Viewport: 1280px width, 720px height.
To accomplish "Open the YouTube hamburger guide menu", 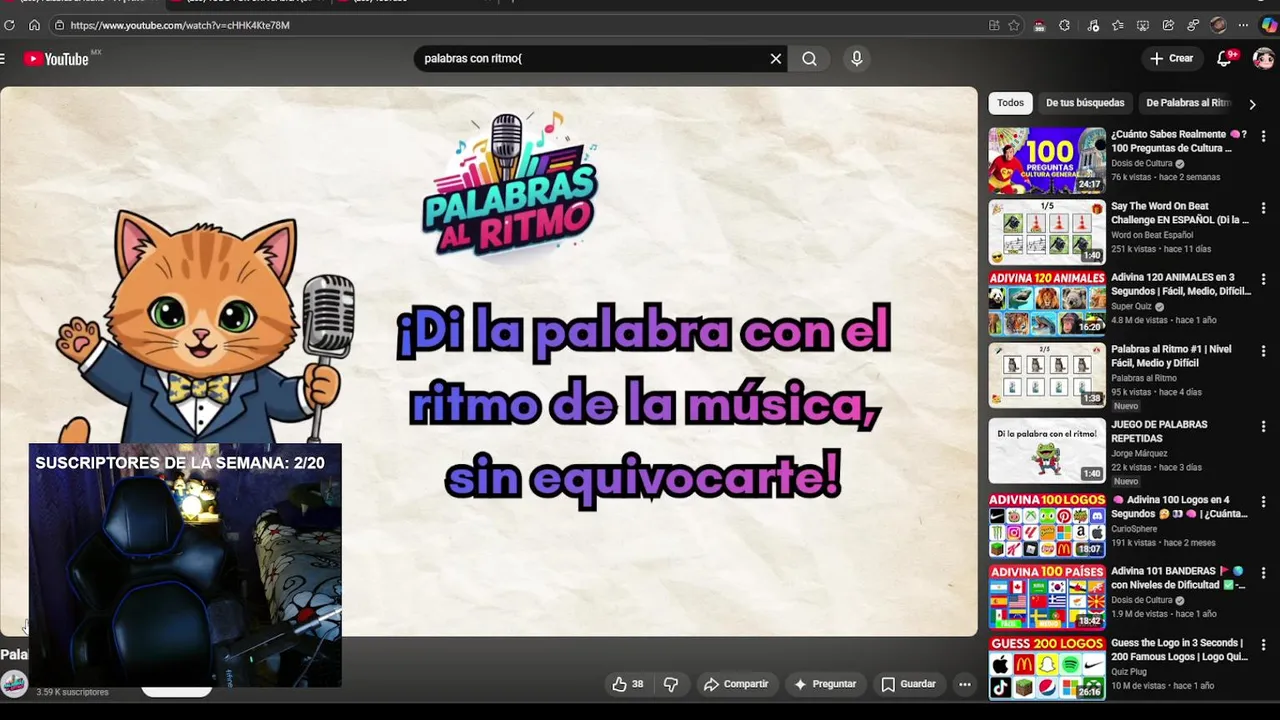I will coord(3,59).
